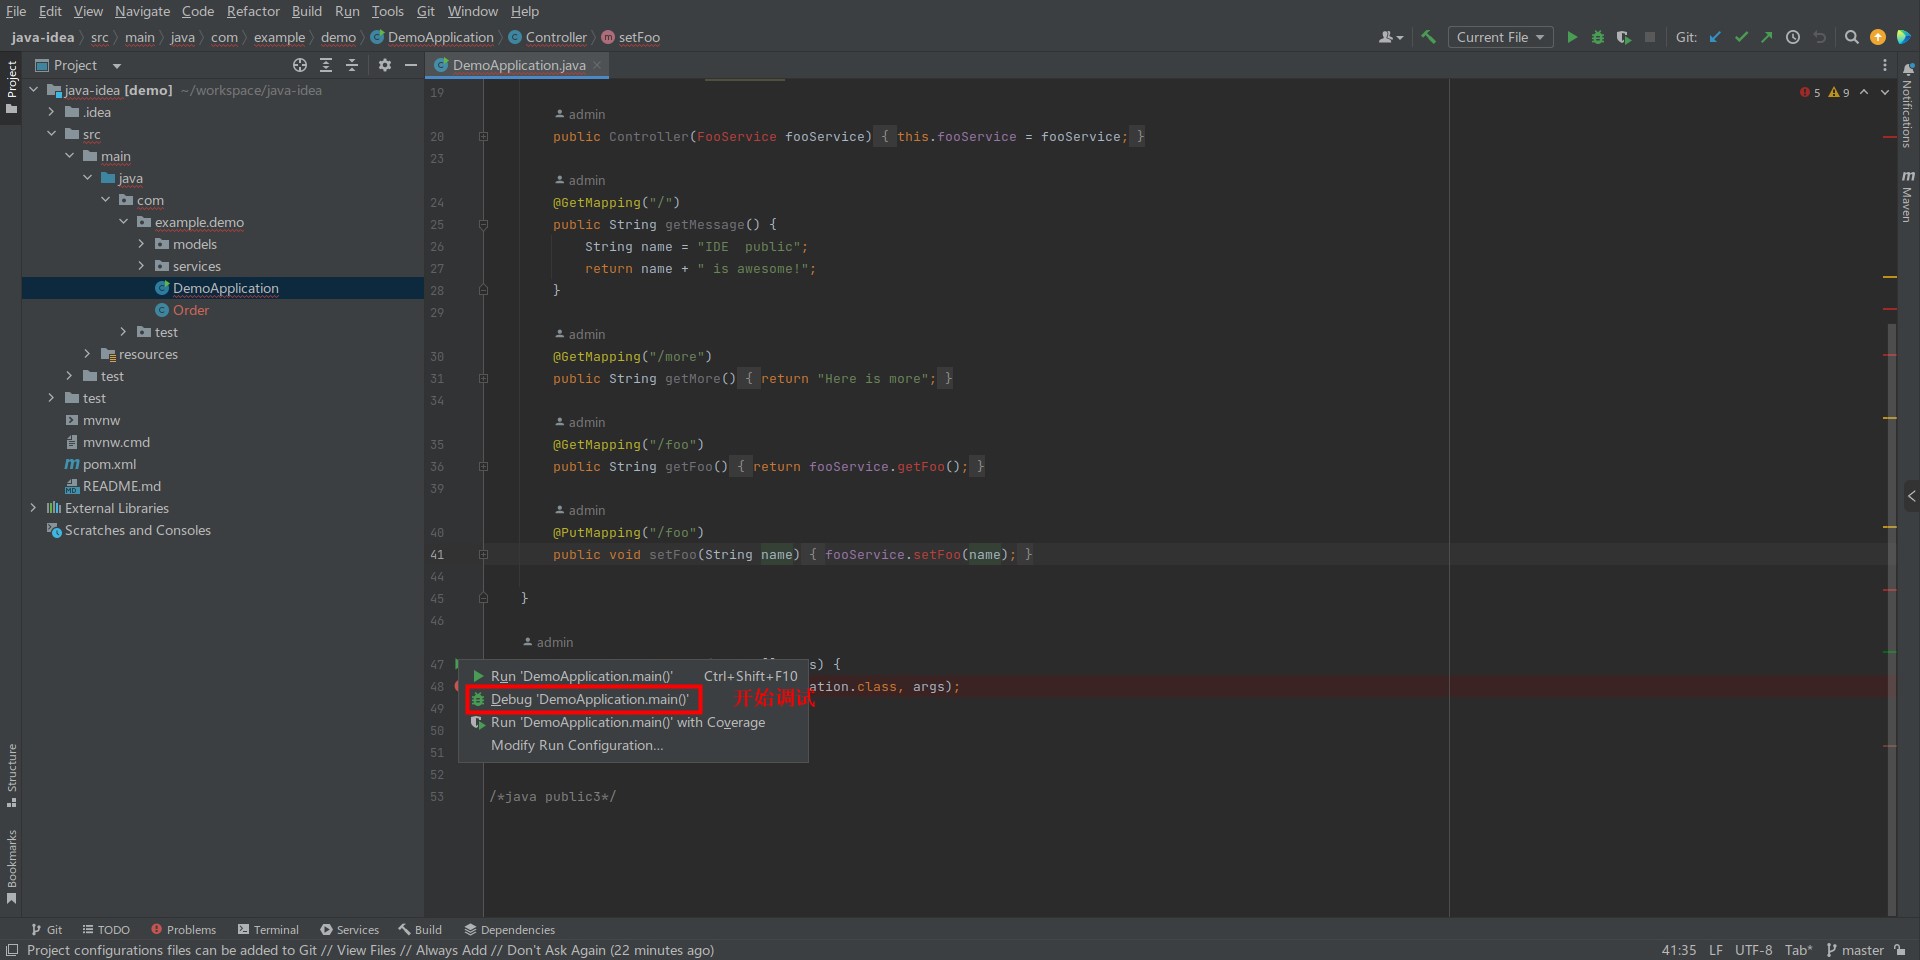Screen dimensions: 1920x960
Task: Expand the .idea folder
Action: click(52, 112)
